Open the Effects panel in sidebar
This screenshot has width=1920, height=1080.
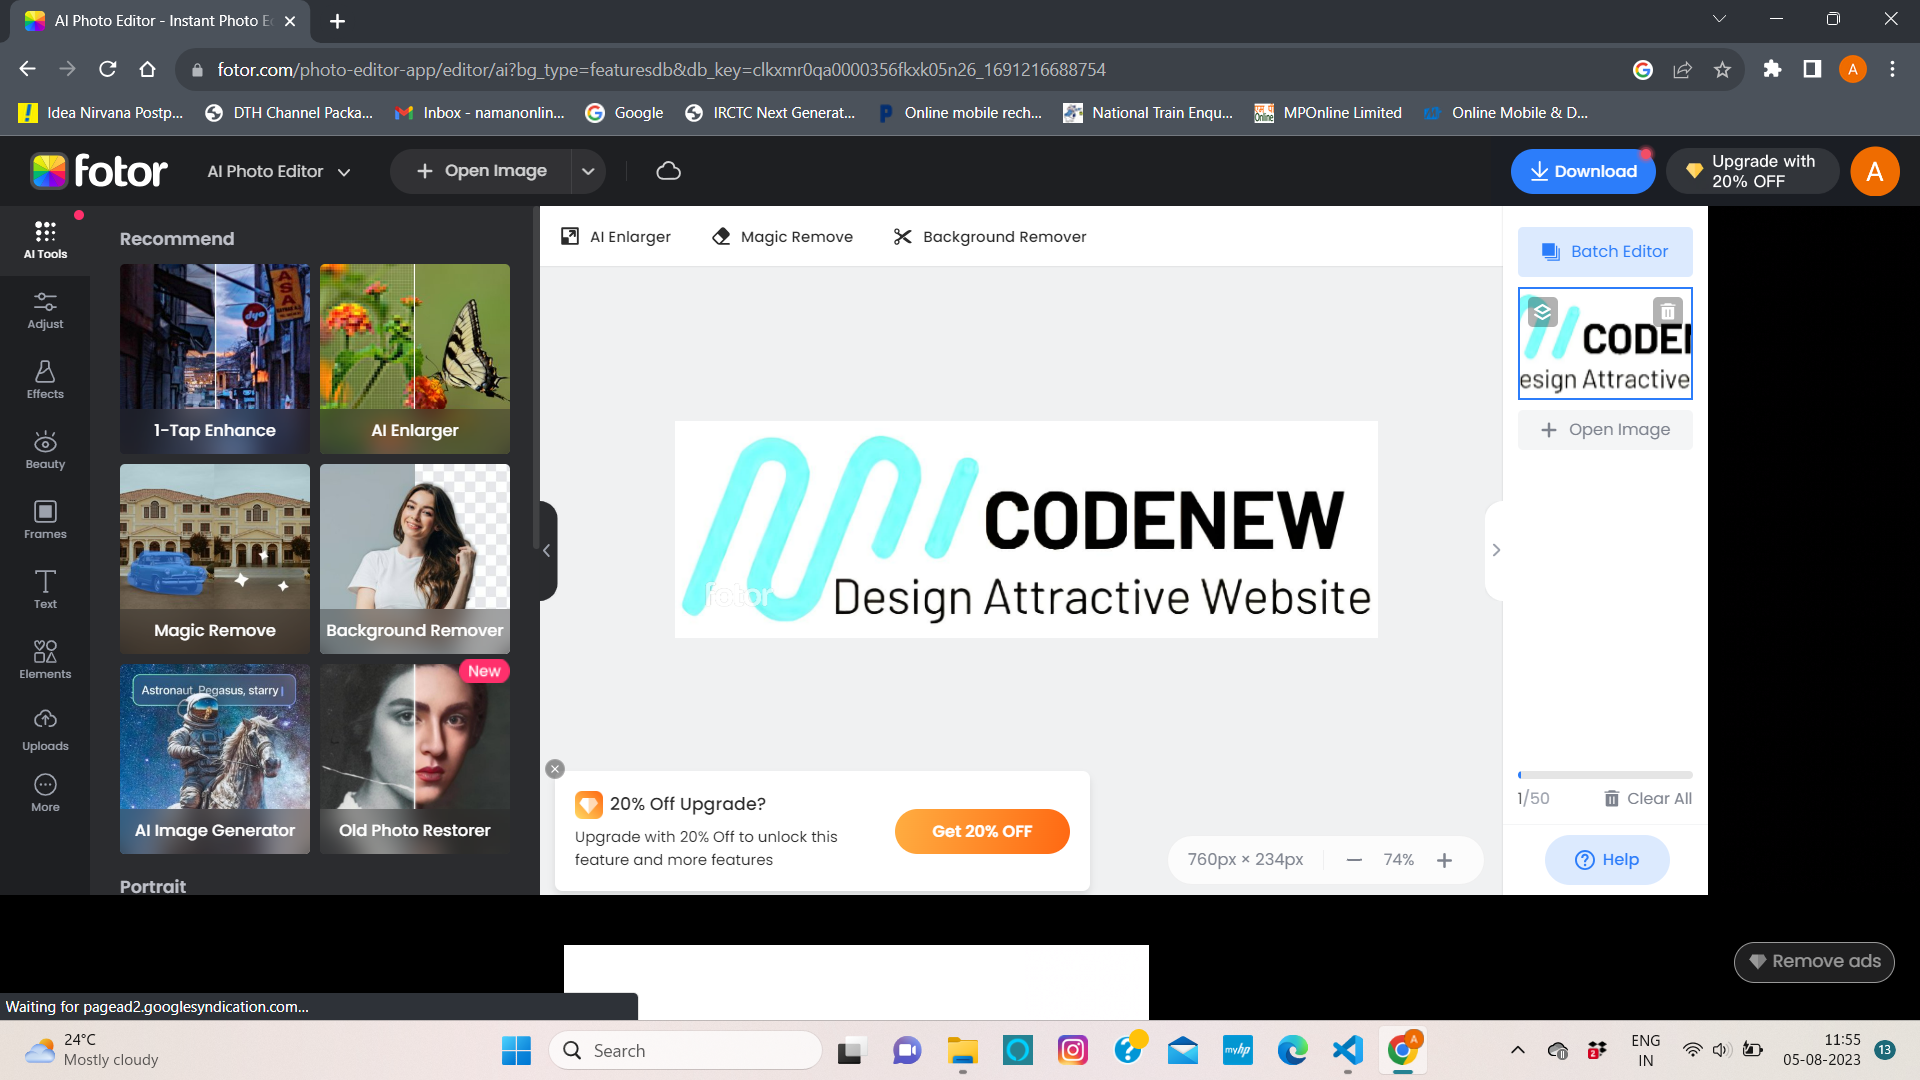tap(45, 380)
